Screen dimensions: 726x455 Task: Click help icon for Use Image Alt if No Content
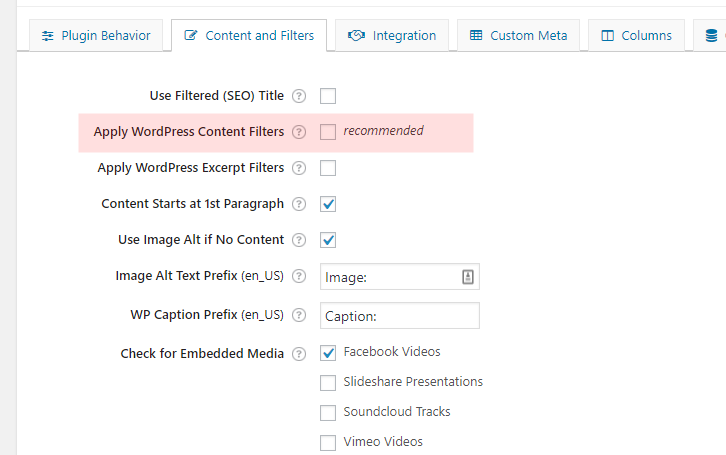click(298, 240)
